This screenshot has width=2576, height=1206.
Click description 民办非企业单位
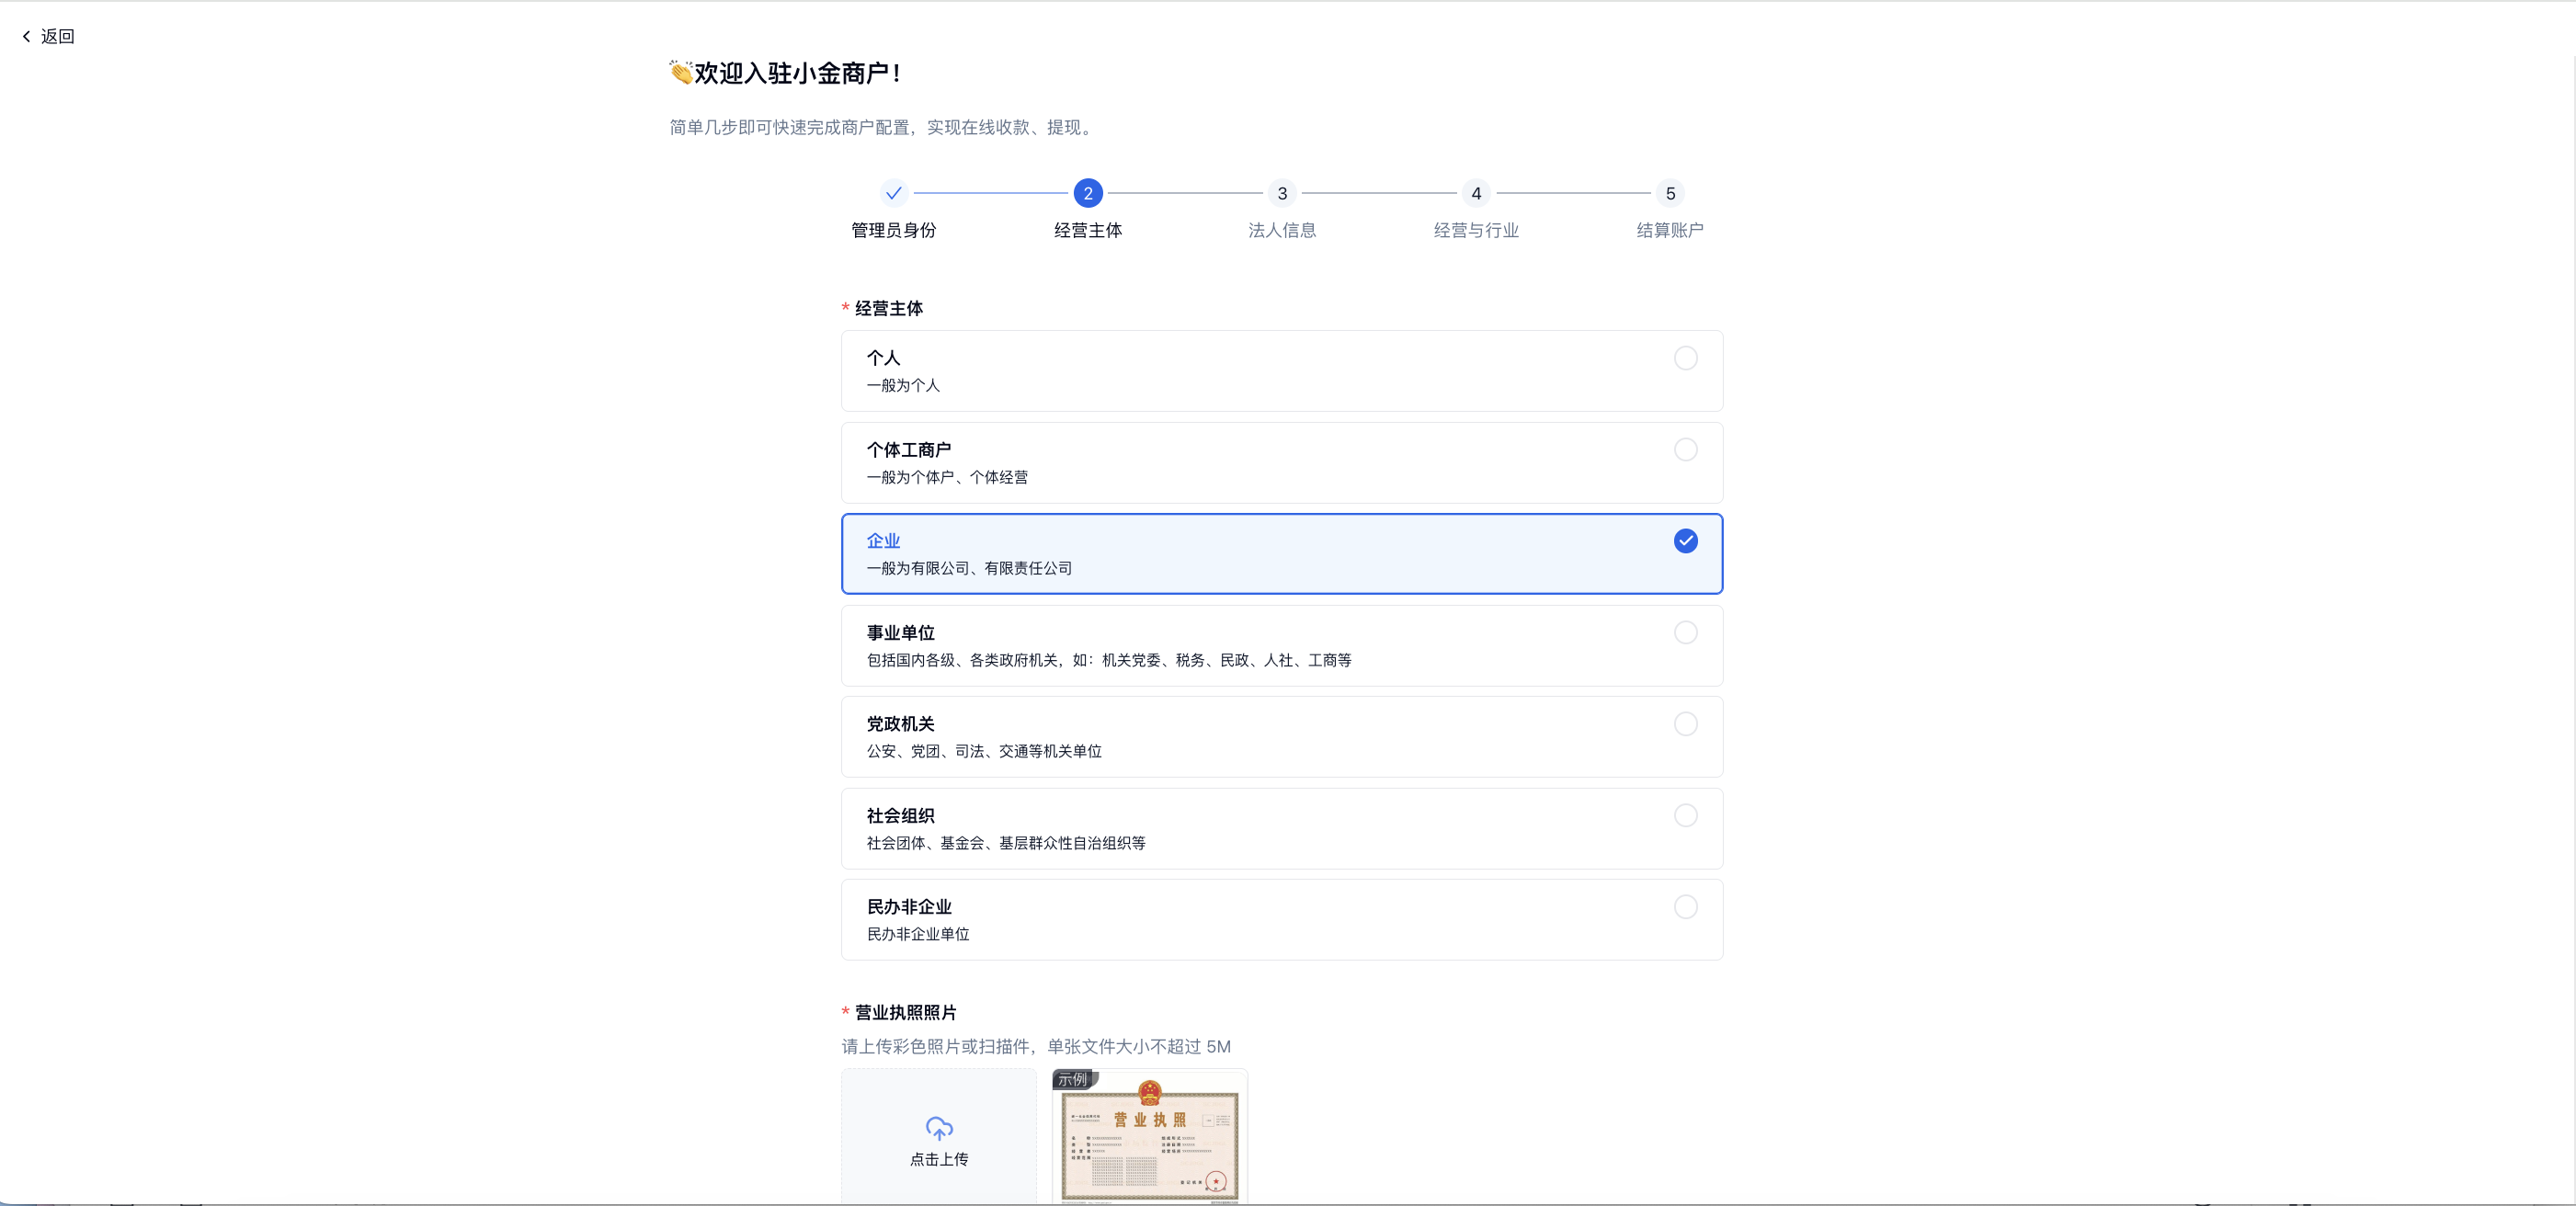(x=918, y=934)
